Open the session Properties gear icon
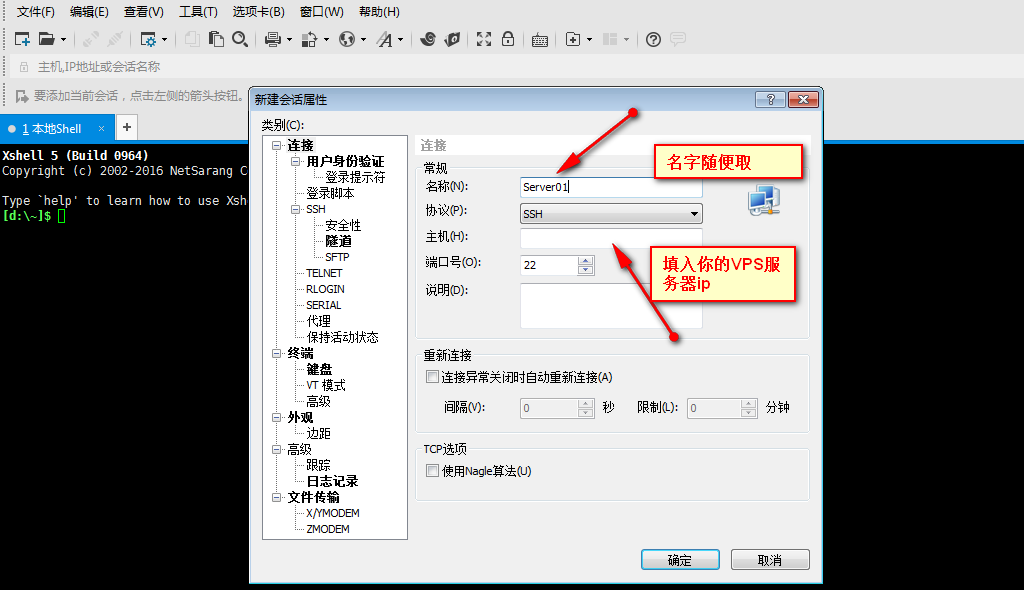Image resolution: width=1024 pixels, height=590 pixels. pyautogui.click(x=148, y=39)
